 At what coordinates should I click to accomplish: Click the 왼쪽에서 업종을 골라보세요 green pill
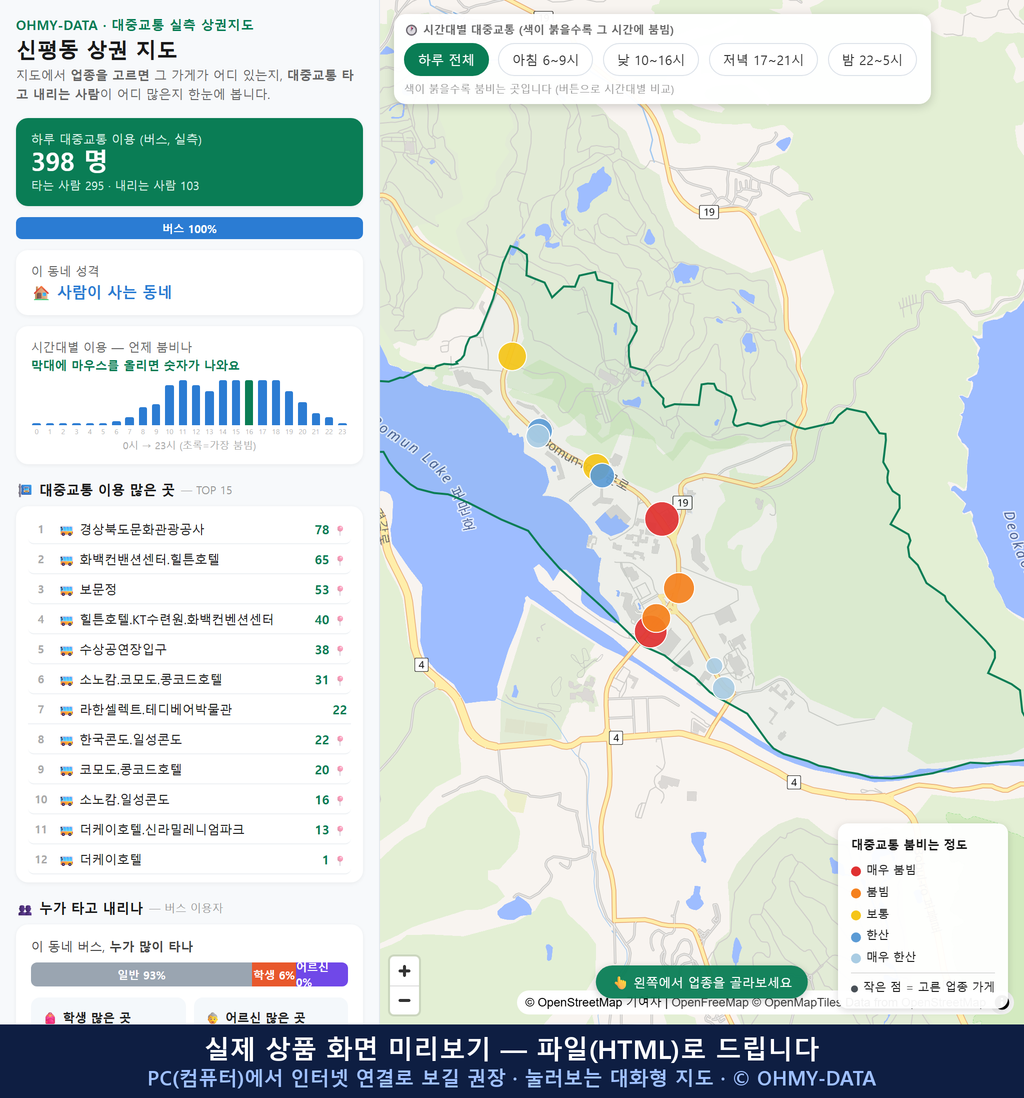pos(701,982)
